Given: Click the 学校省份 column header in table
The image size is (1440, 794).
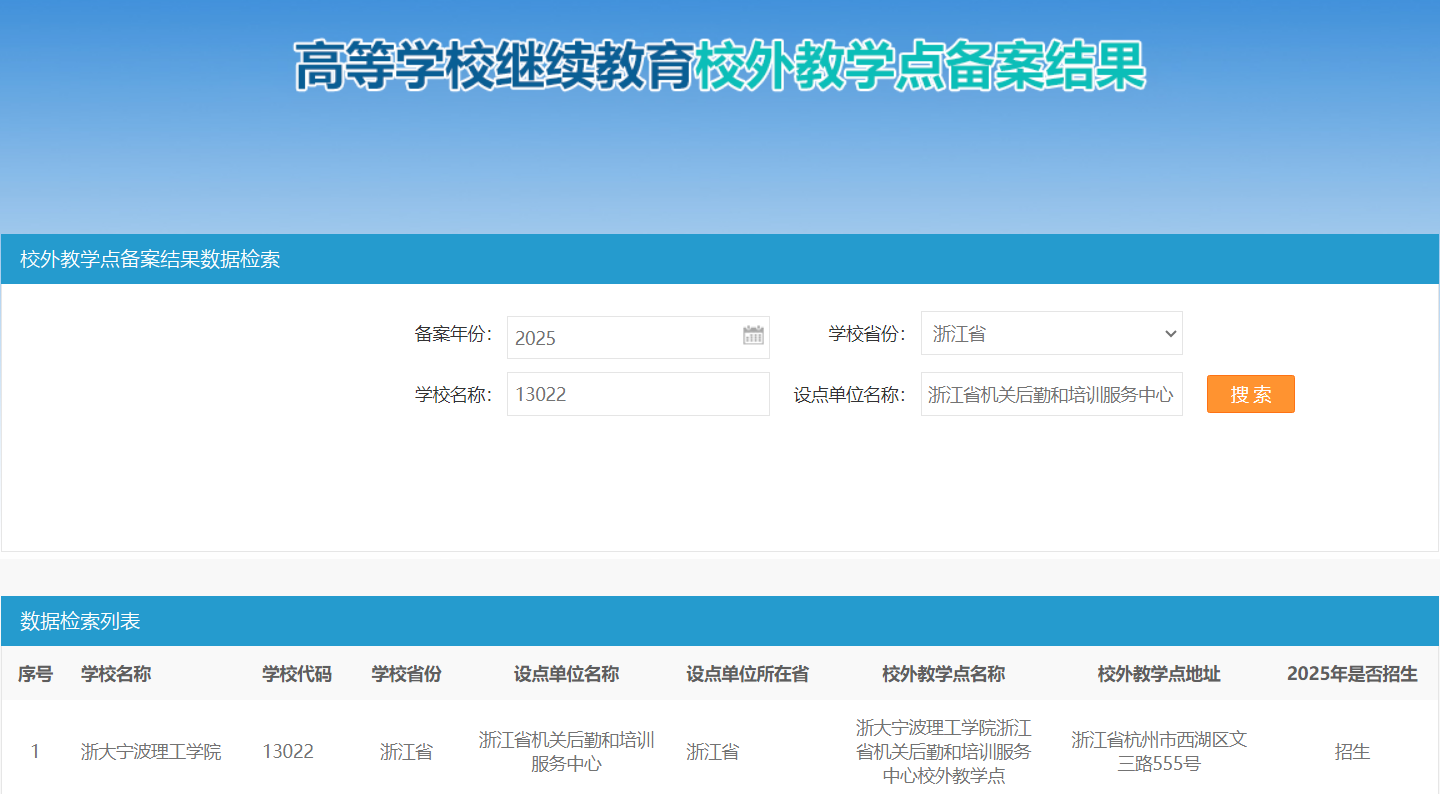Looking at the screenshot, I should tap(406, 674).
